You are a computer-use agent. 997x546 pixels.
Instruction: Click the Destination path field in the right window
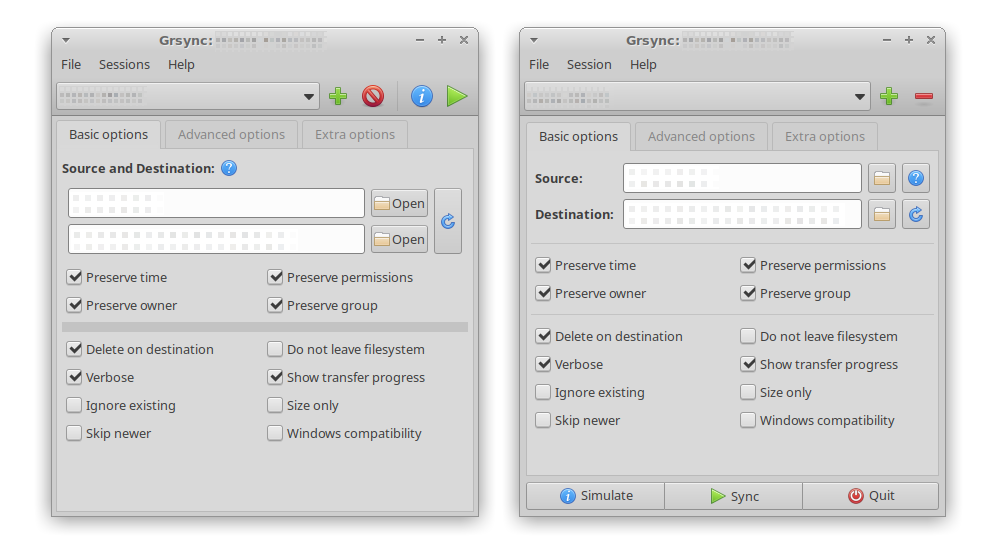point(742,214)
